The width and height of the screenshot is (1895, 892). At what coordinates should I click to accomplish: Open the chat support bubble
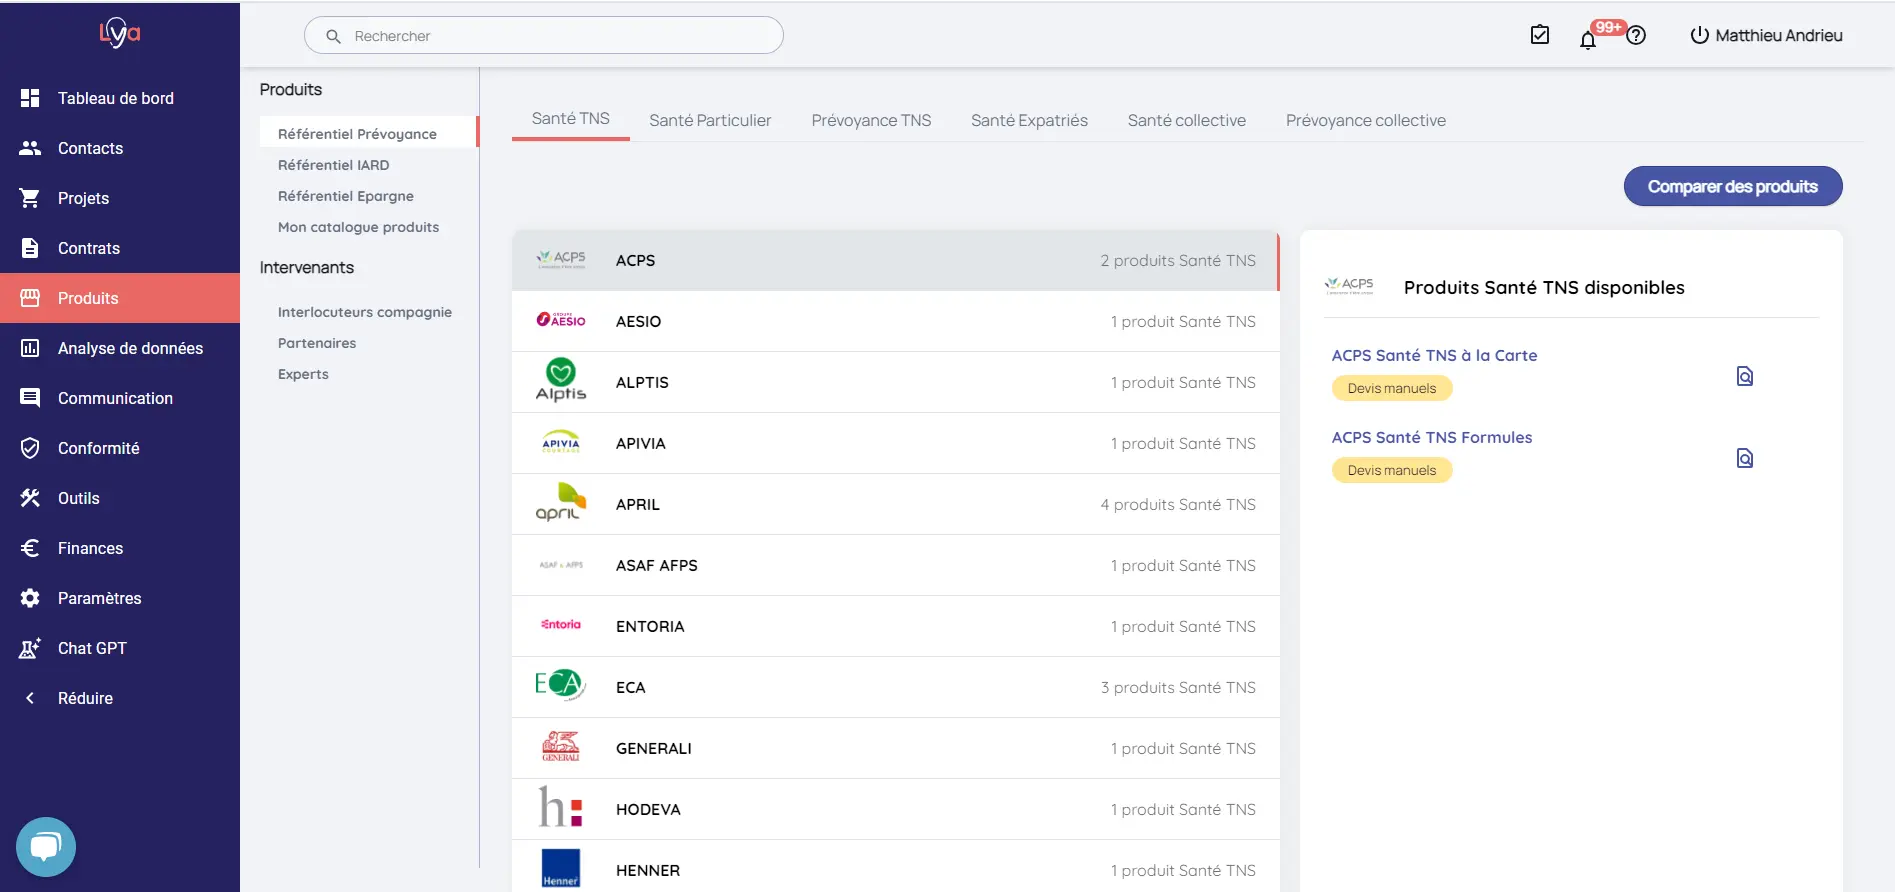point(46,847)
